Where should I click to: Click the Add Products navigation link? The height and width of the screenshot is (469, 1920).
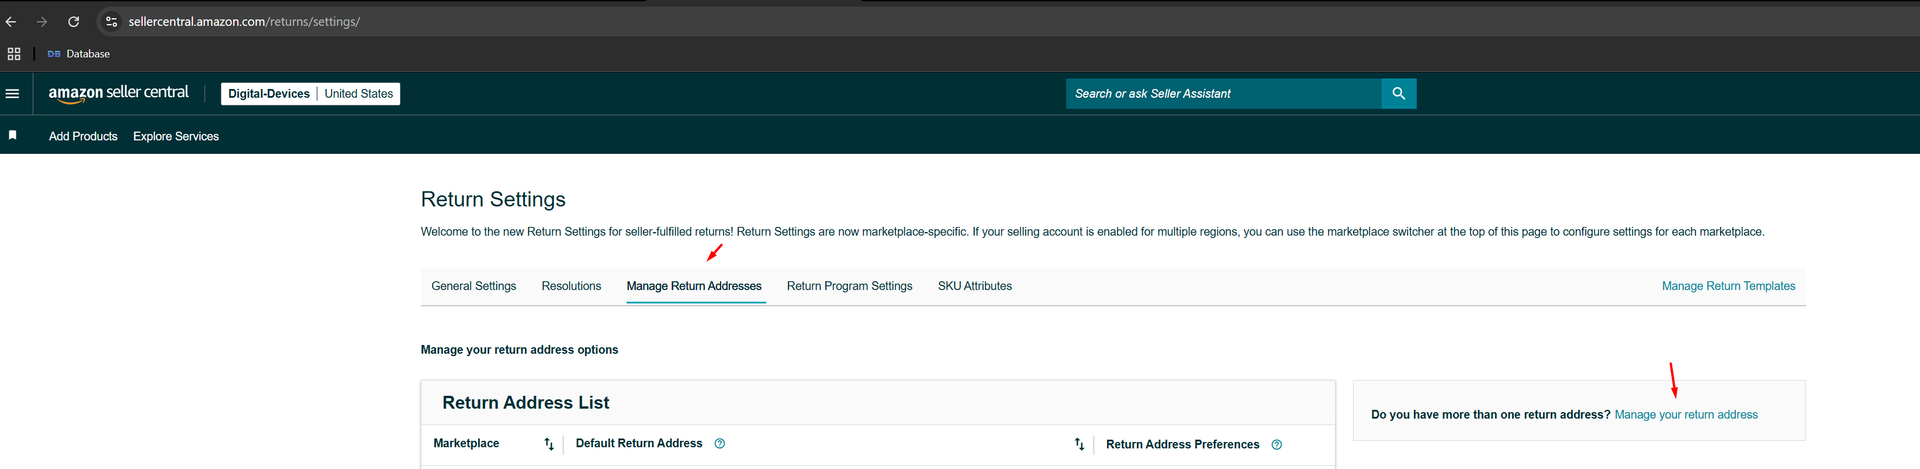click(x=83, y=136)
